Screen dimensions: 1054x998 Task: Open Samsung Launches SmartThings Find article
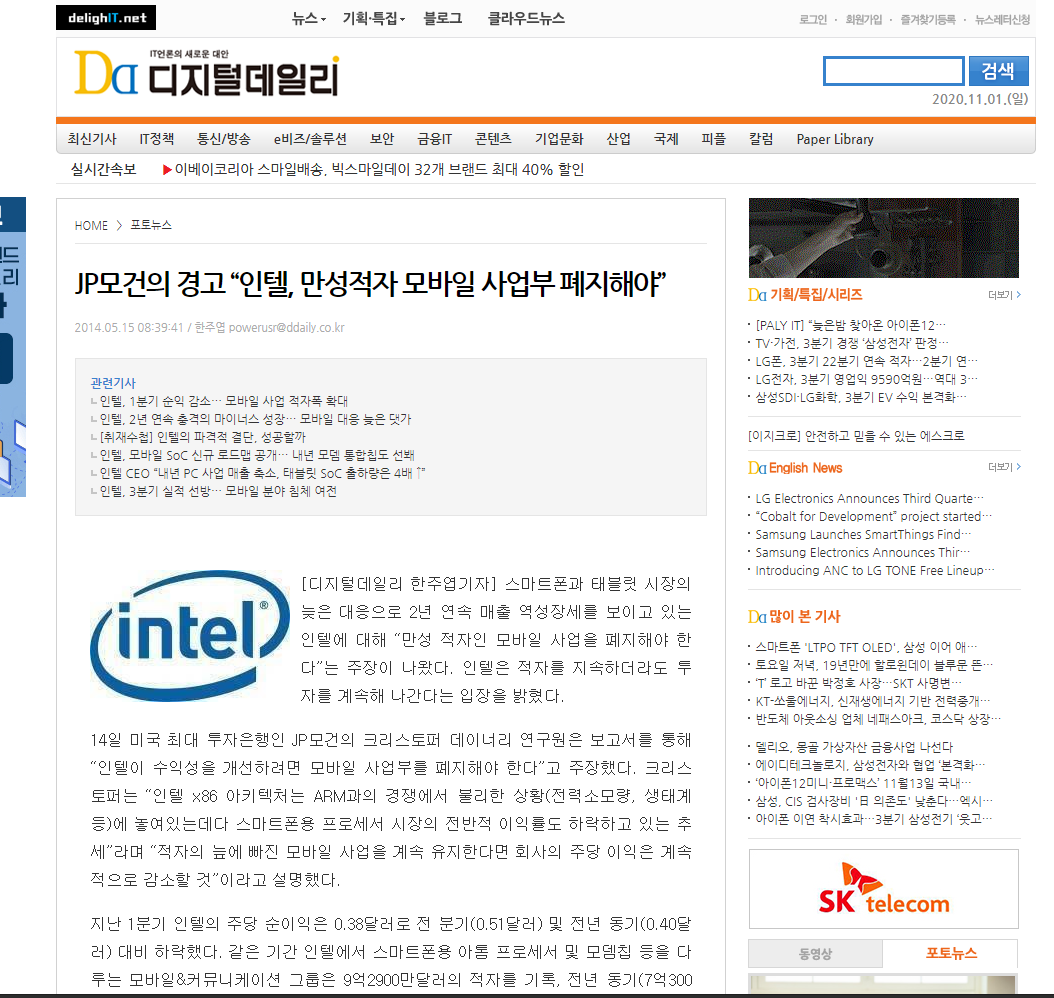[863, 535]
